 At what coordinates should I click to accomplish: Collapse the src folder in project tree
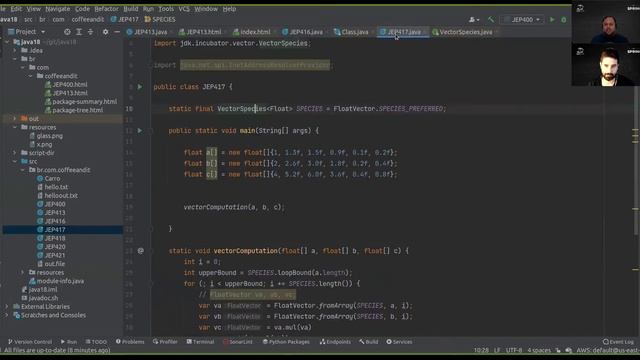(x=15, y=162)
